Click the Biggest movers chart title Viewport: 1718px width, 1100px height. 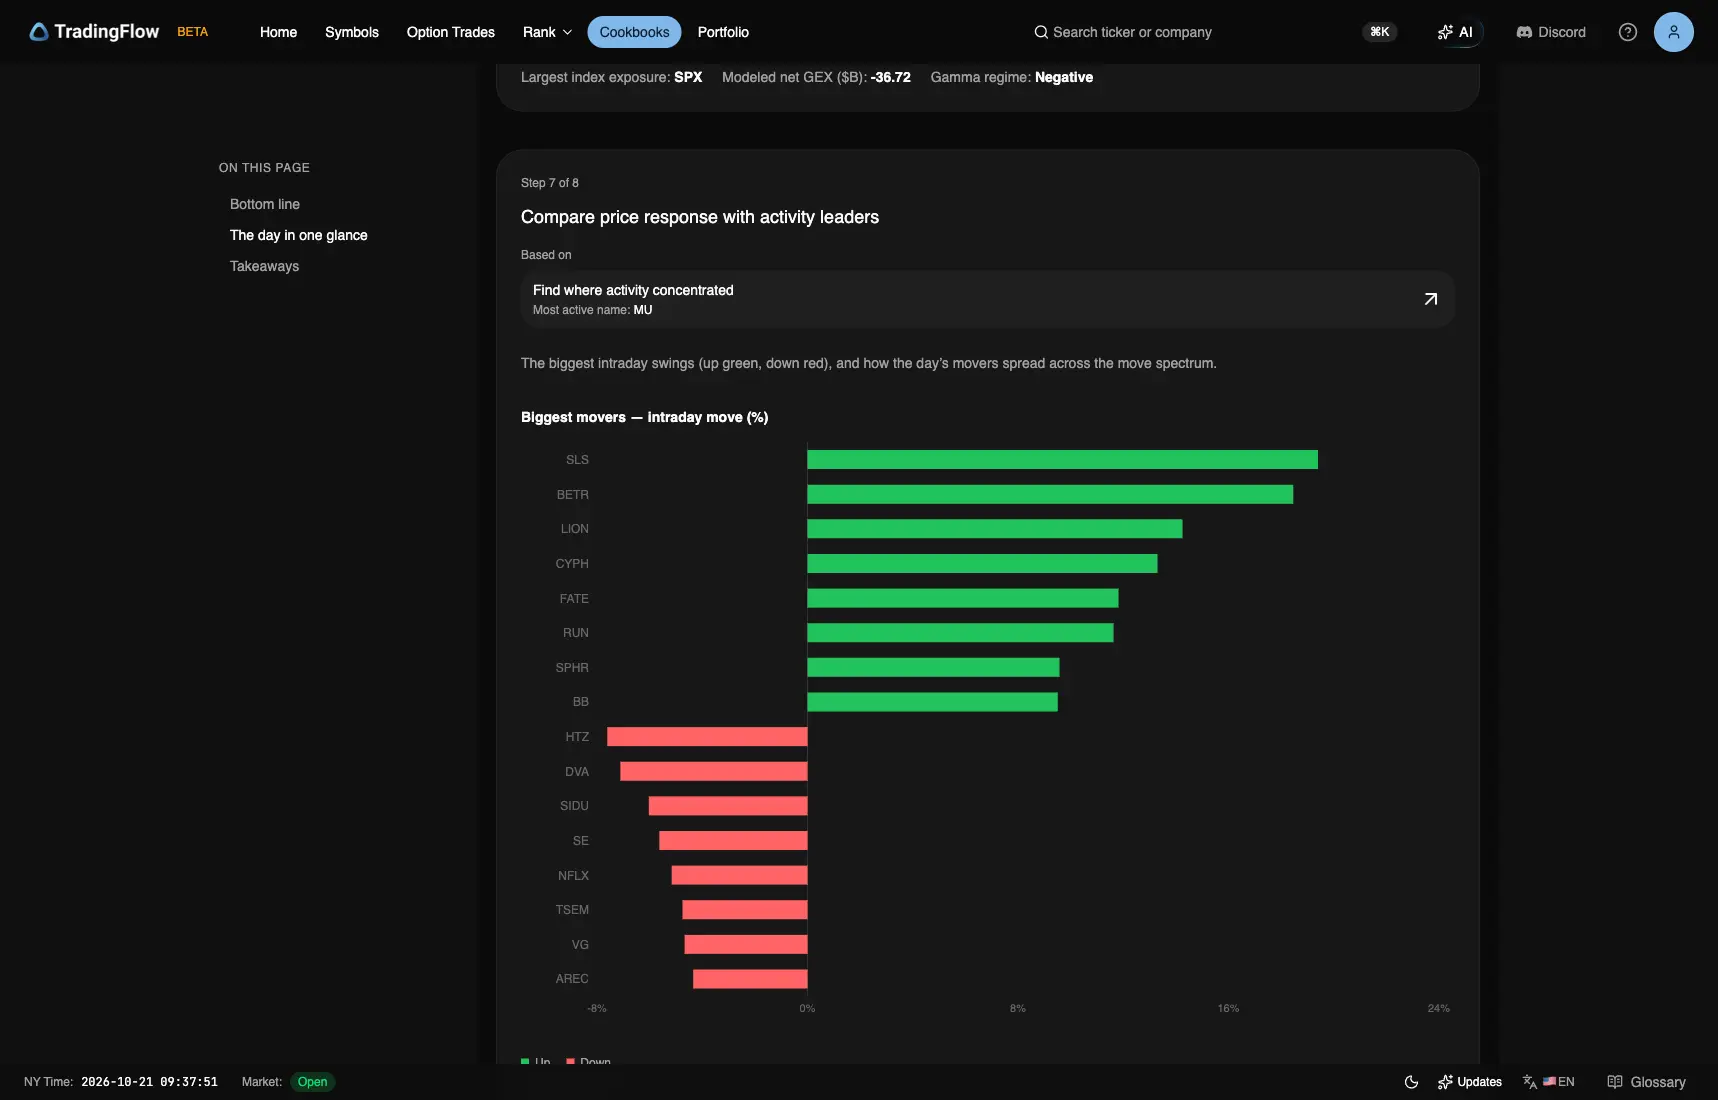pos(645,417)
